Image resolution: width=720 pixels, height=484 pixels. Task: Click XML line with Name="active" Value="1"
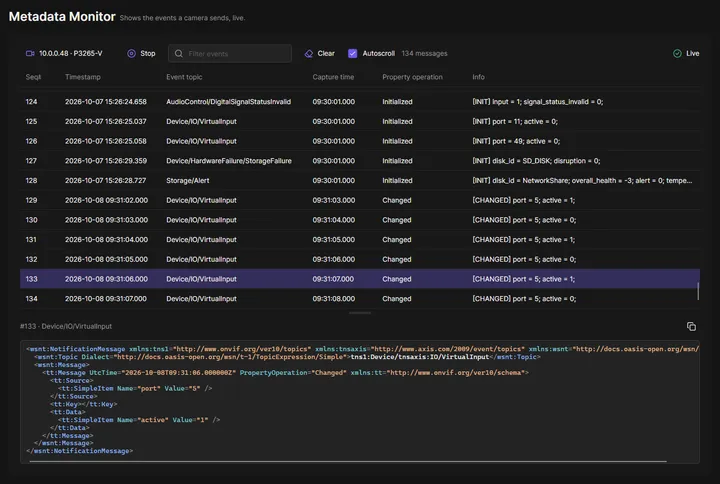tap(139, 420)
